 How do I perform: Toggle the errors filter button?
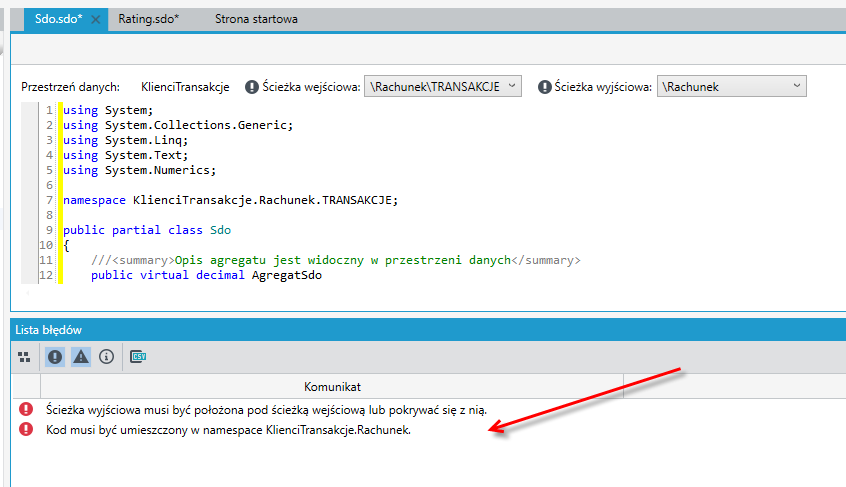point(54,356)
